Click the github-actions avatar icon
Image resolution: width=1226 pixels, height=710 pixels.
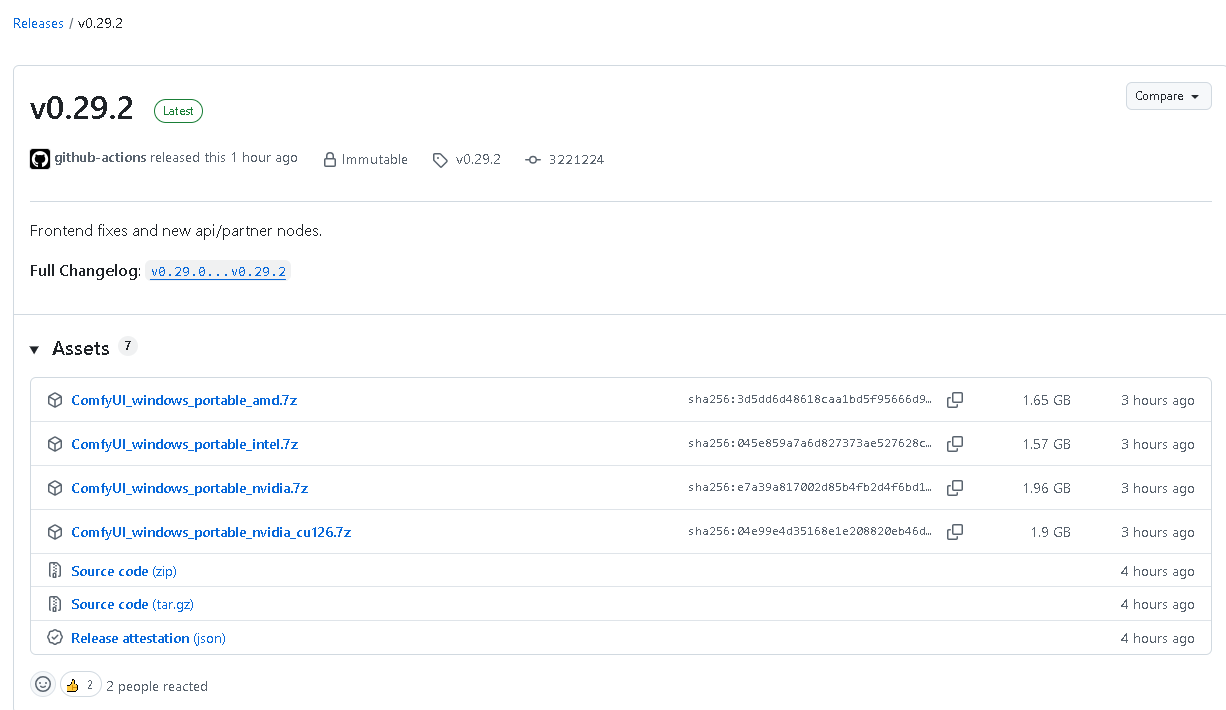[x=40, y=159]
